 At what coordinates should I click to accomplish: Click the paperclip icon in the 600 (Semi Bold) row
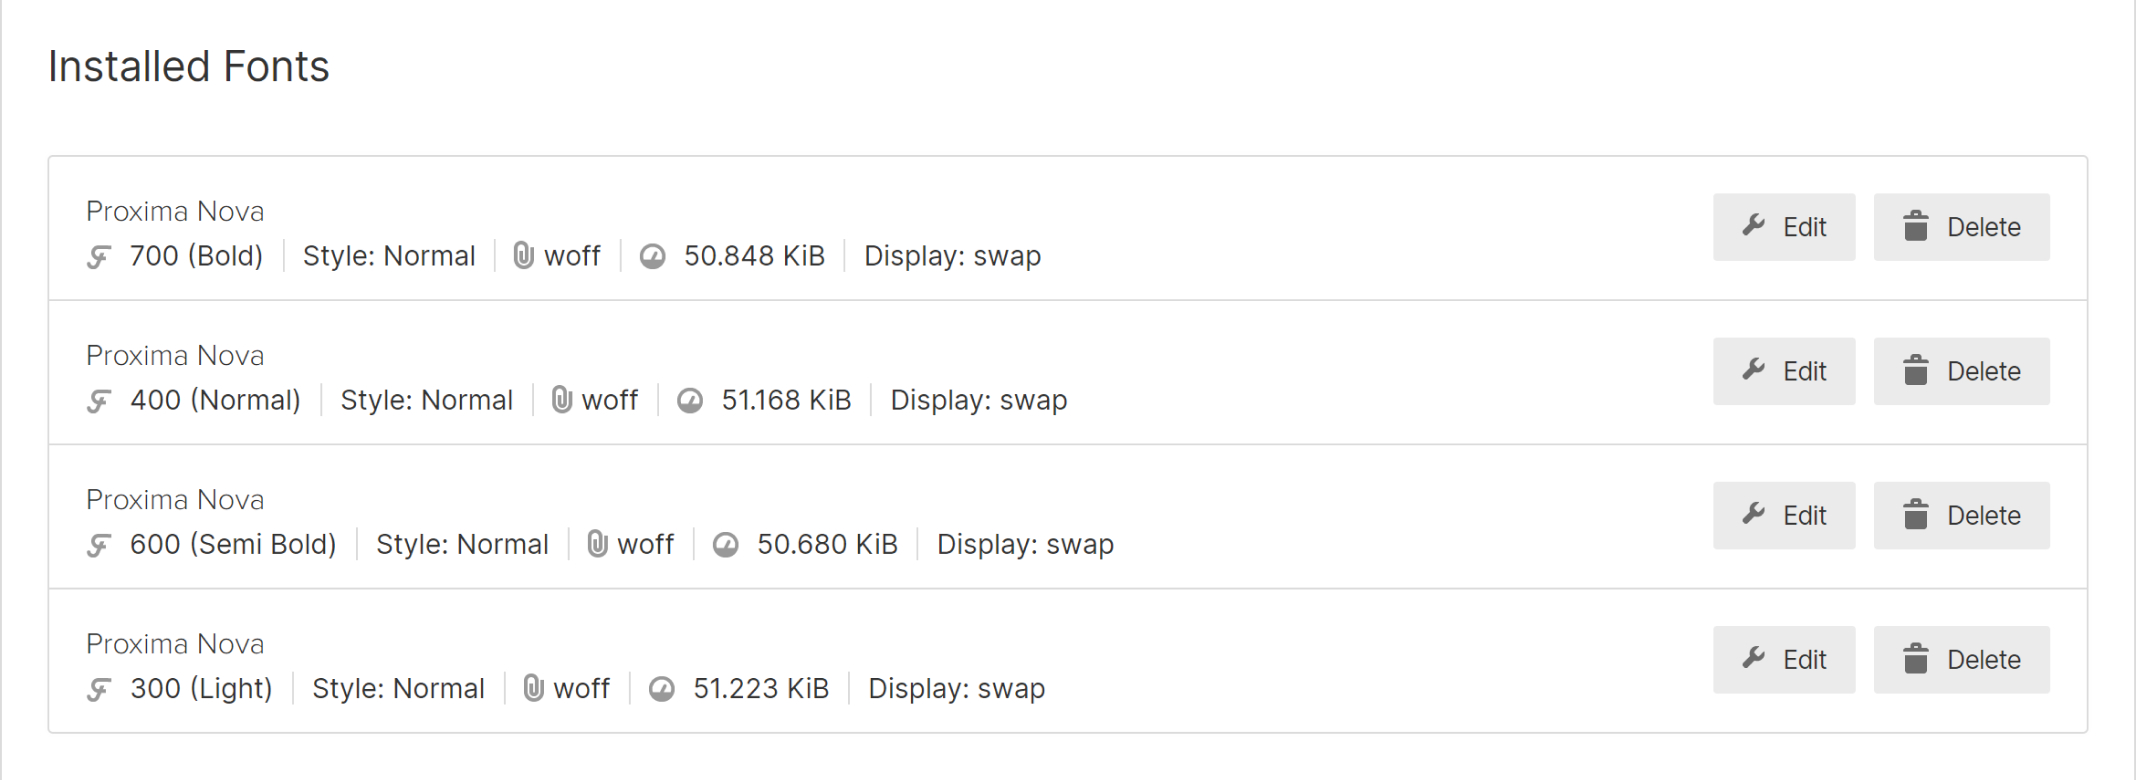[597, 544]
